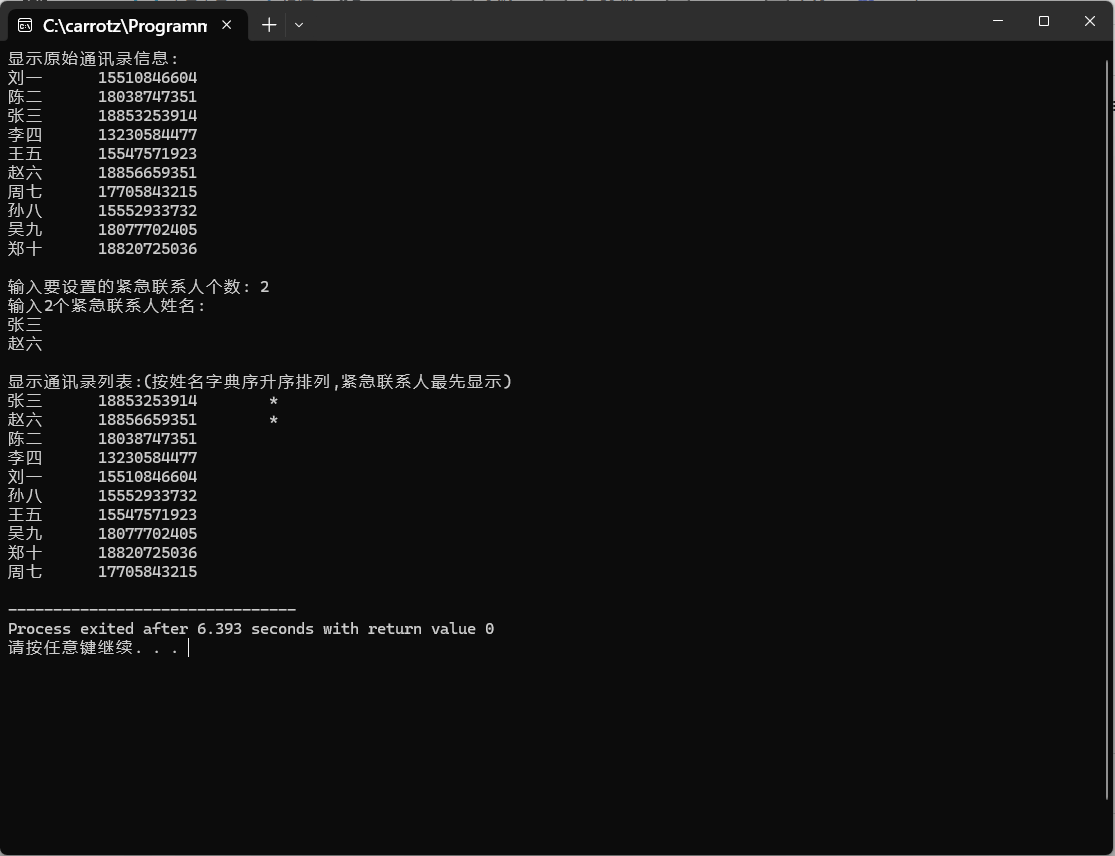Click 王五 in the sorted list

click(25, 515)
